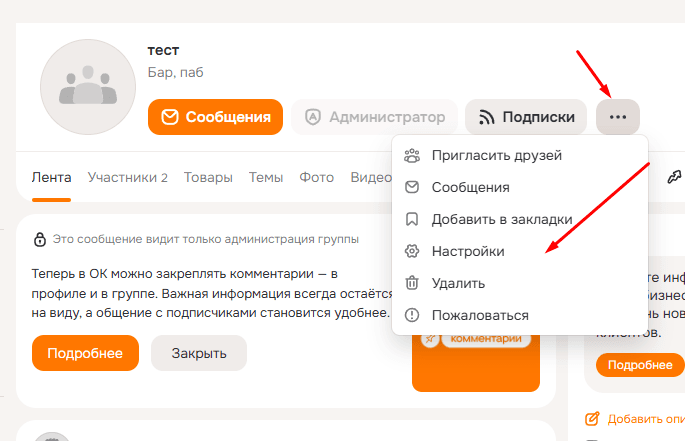Click the group avatar placeholder
Viewport: 685px width, 441px height.
[88, 87]
